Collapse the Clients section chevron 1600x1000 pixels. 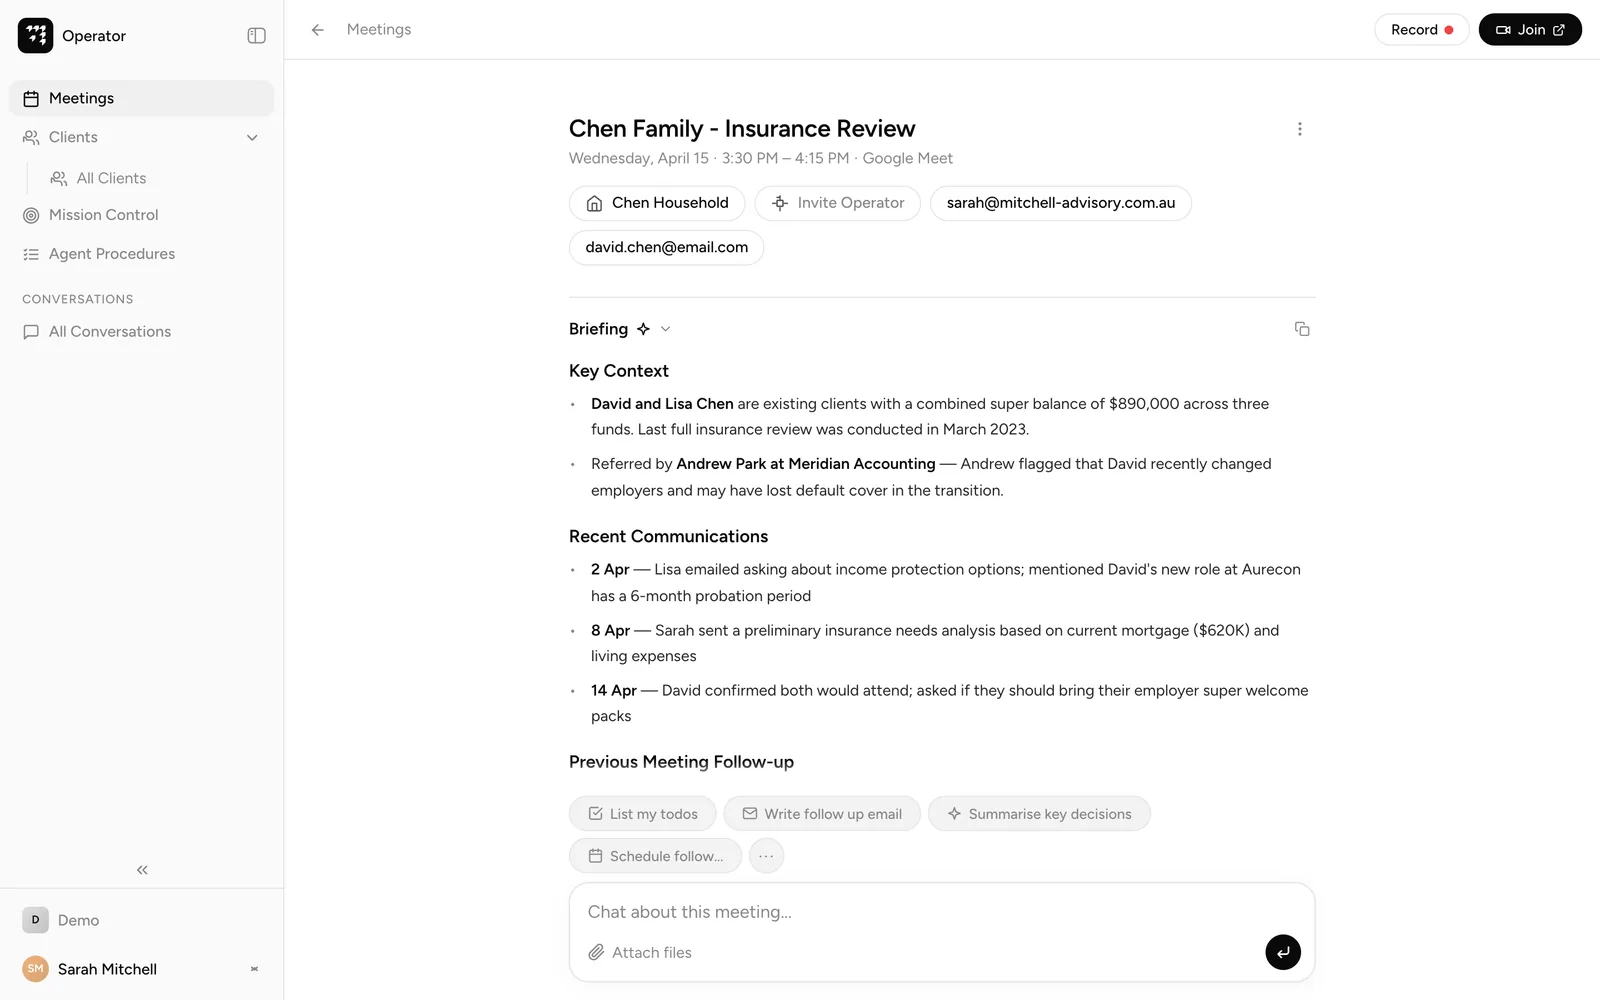coord(252,138)
